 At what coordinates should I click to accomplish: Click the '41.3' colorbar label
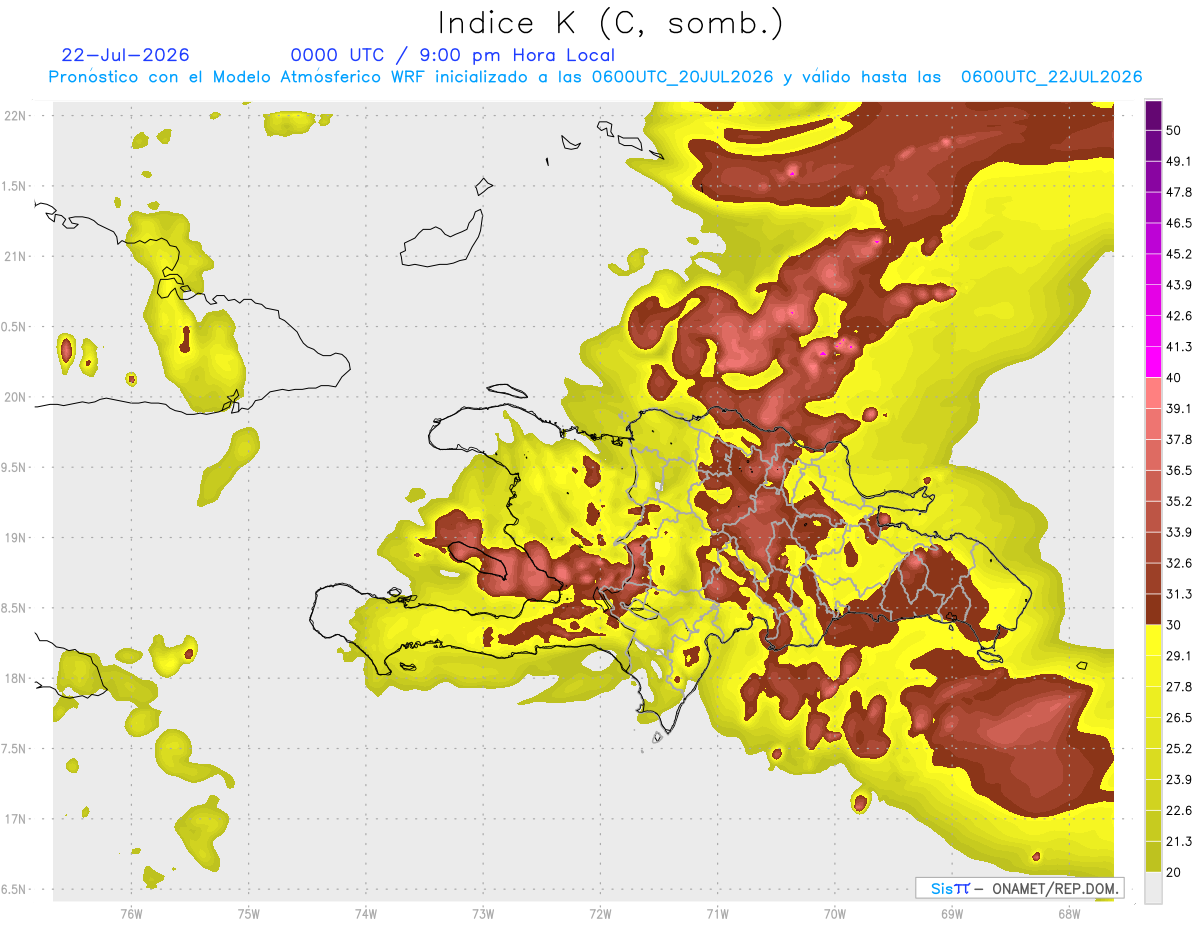1179,347
